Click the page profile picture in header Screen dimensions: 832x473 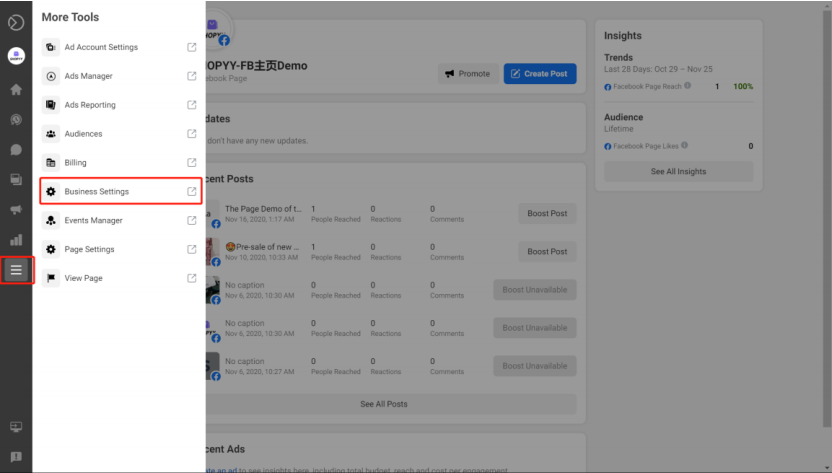coord(216,31)
